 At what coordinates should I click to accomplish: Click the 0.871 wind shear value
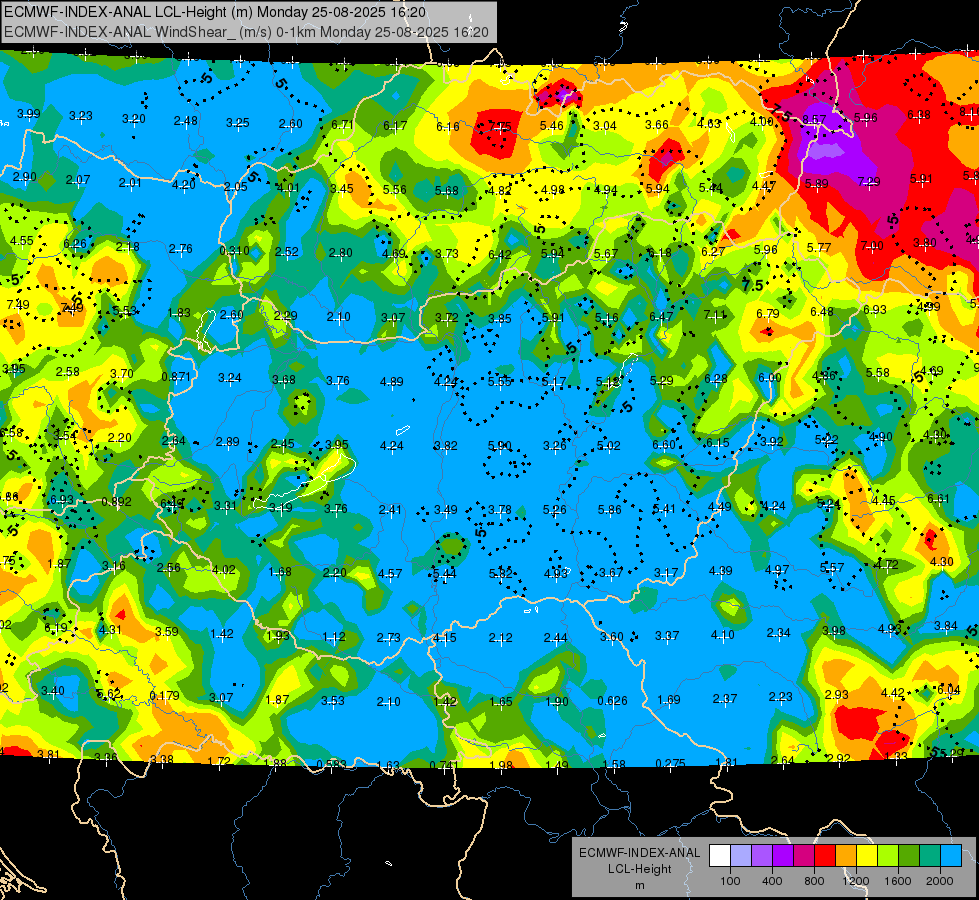pyautogui.click(x=176, y=377)
